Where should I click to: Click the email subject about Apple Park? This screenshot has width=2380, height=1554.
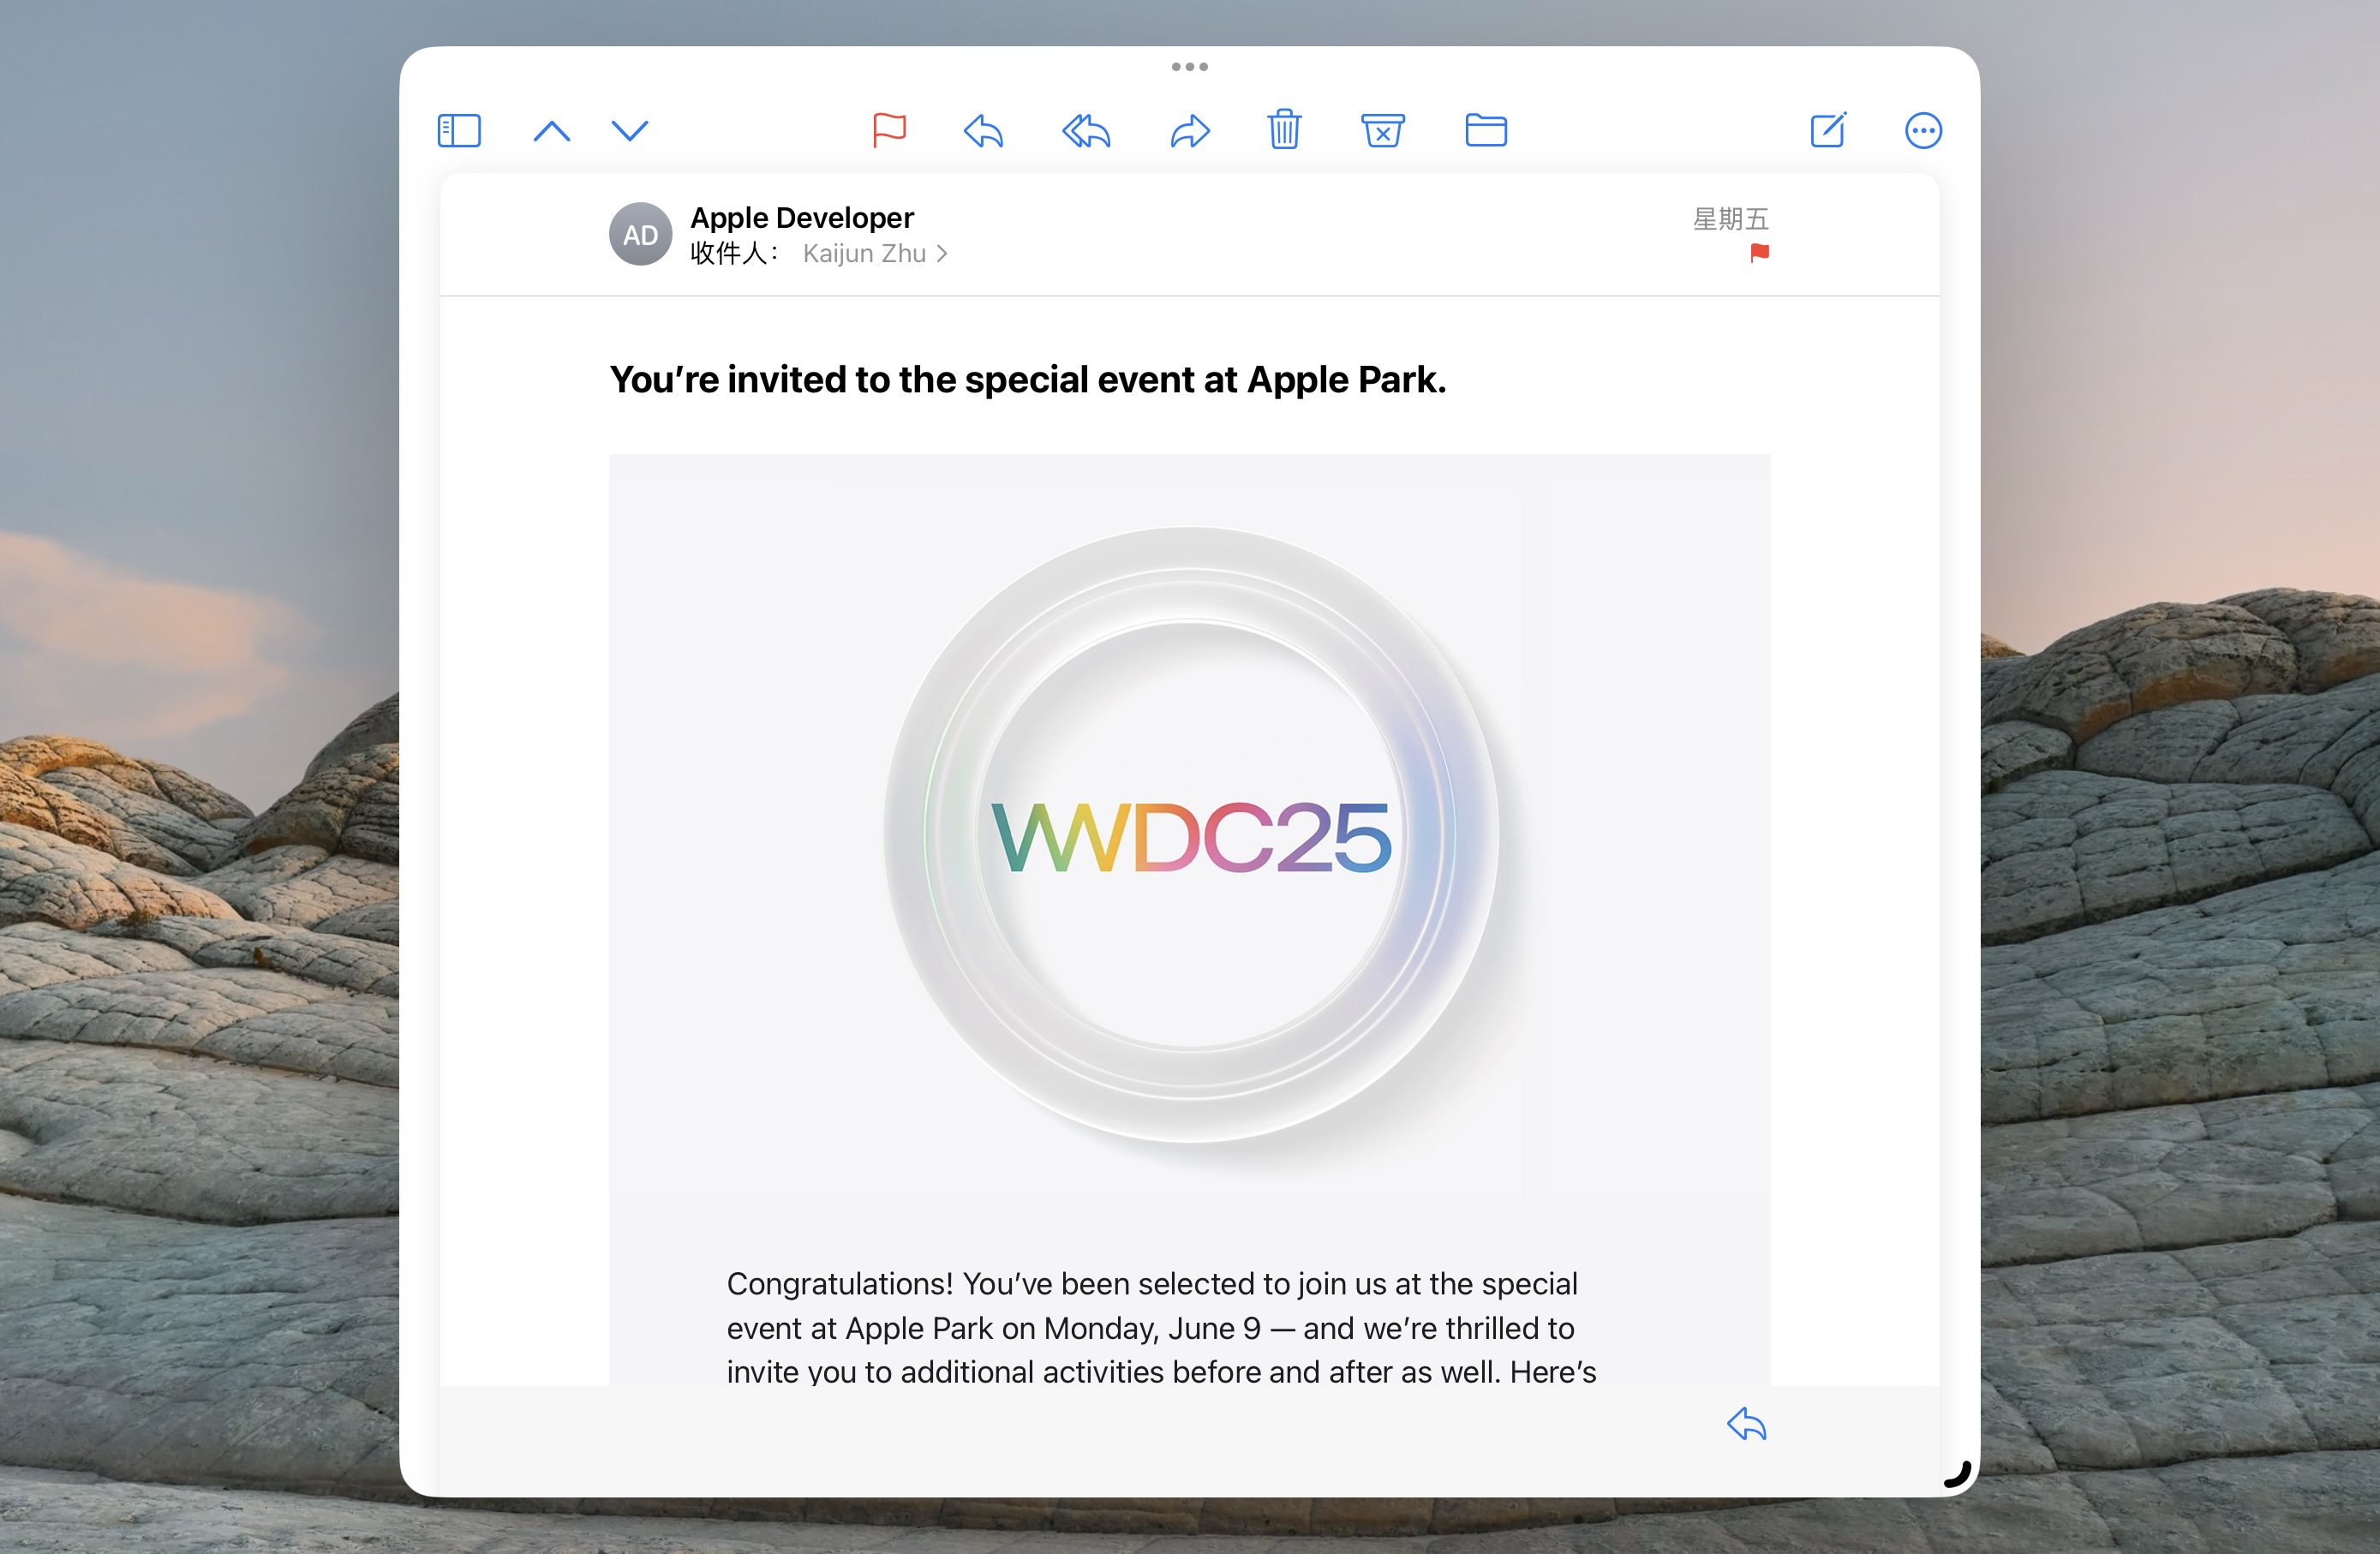[1028, 380]
